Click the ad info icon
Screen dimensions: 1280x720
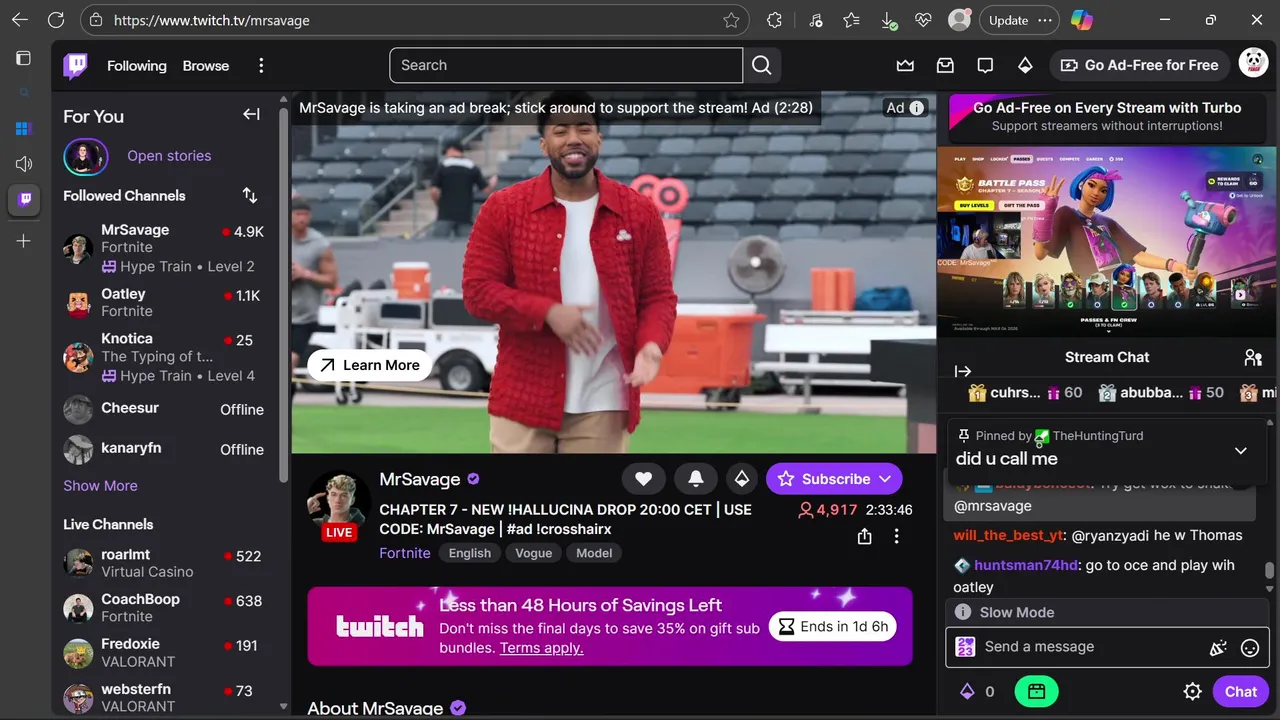(x=917, y=108)
